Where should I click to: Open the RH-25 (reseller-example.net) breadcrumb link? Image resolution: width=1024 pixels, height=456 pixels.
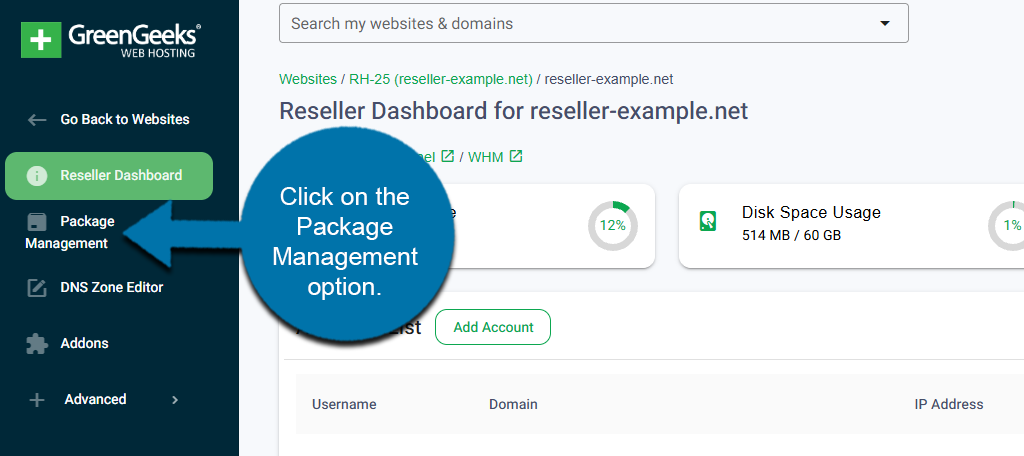441,79
